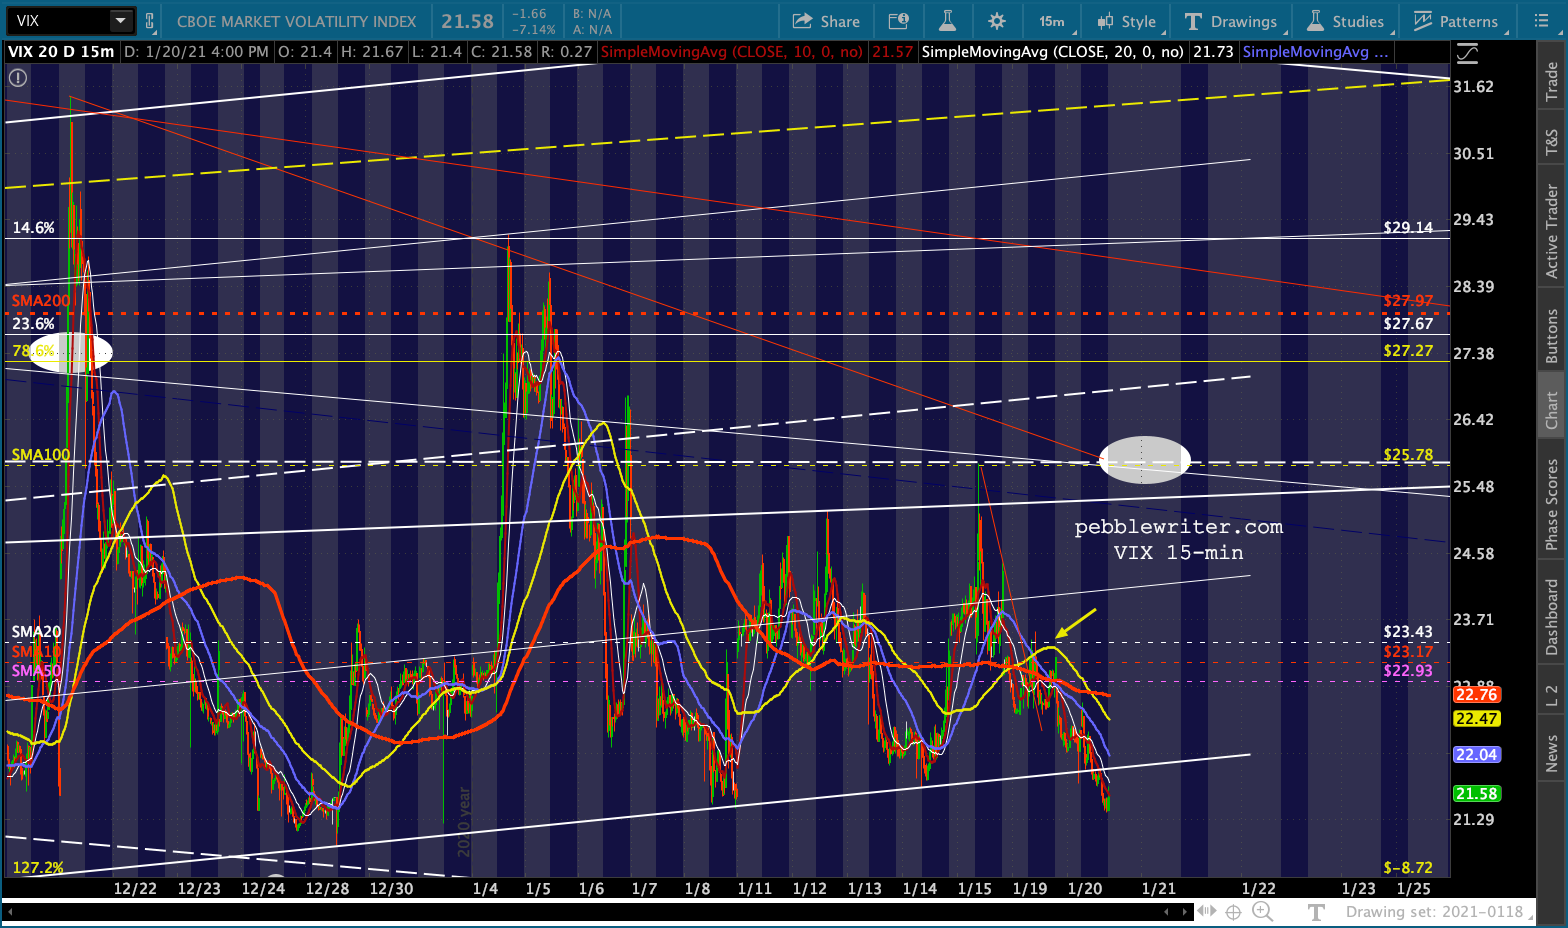Click the Share button
Image resolution: width=1568 pixels, height=928 pixels.
(826, 21)
